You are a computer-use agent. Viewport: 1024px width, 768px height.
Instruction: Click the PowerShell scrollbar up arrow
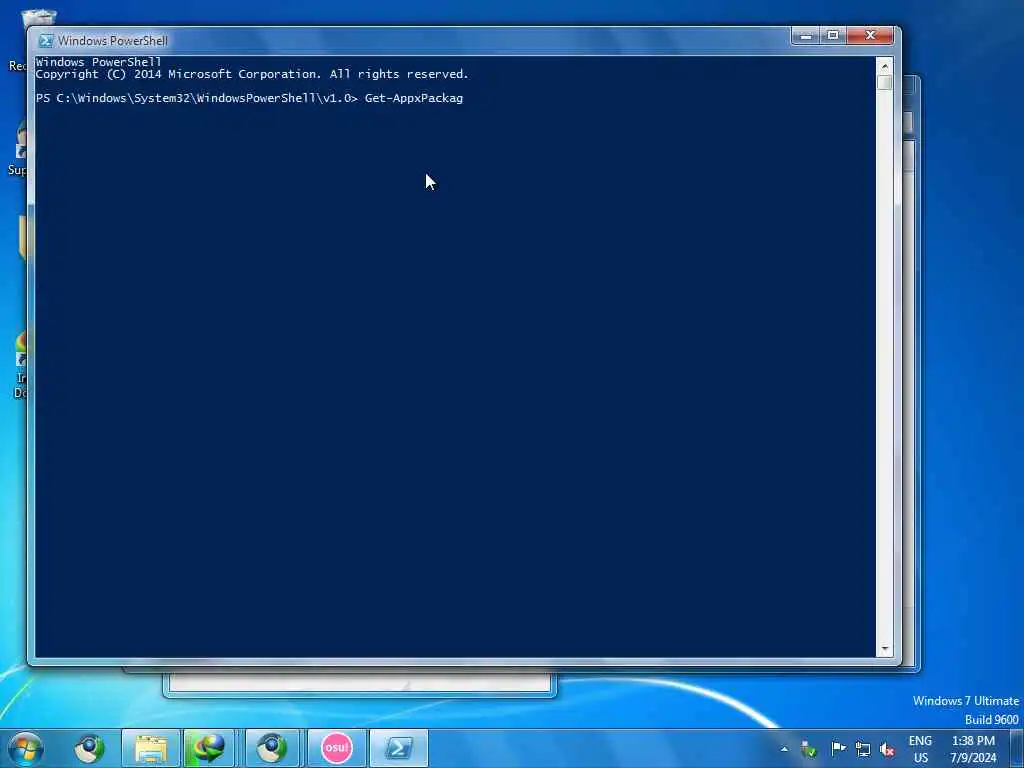point(885,66)
